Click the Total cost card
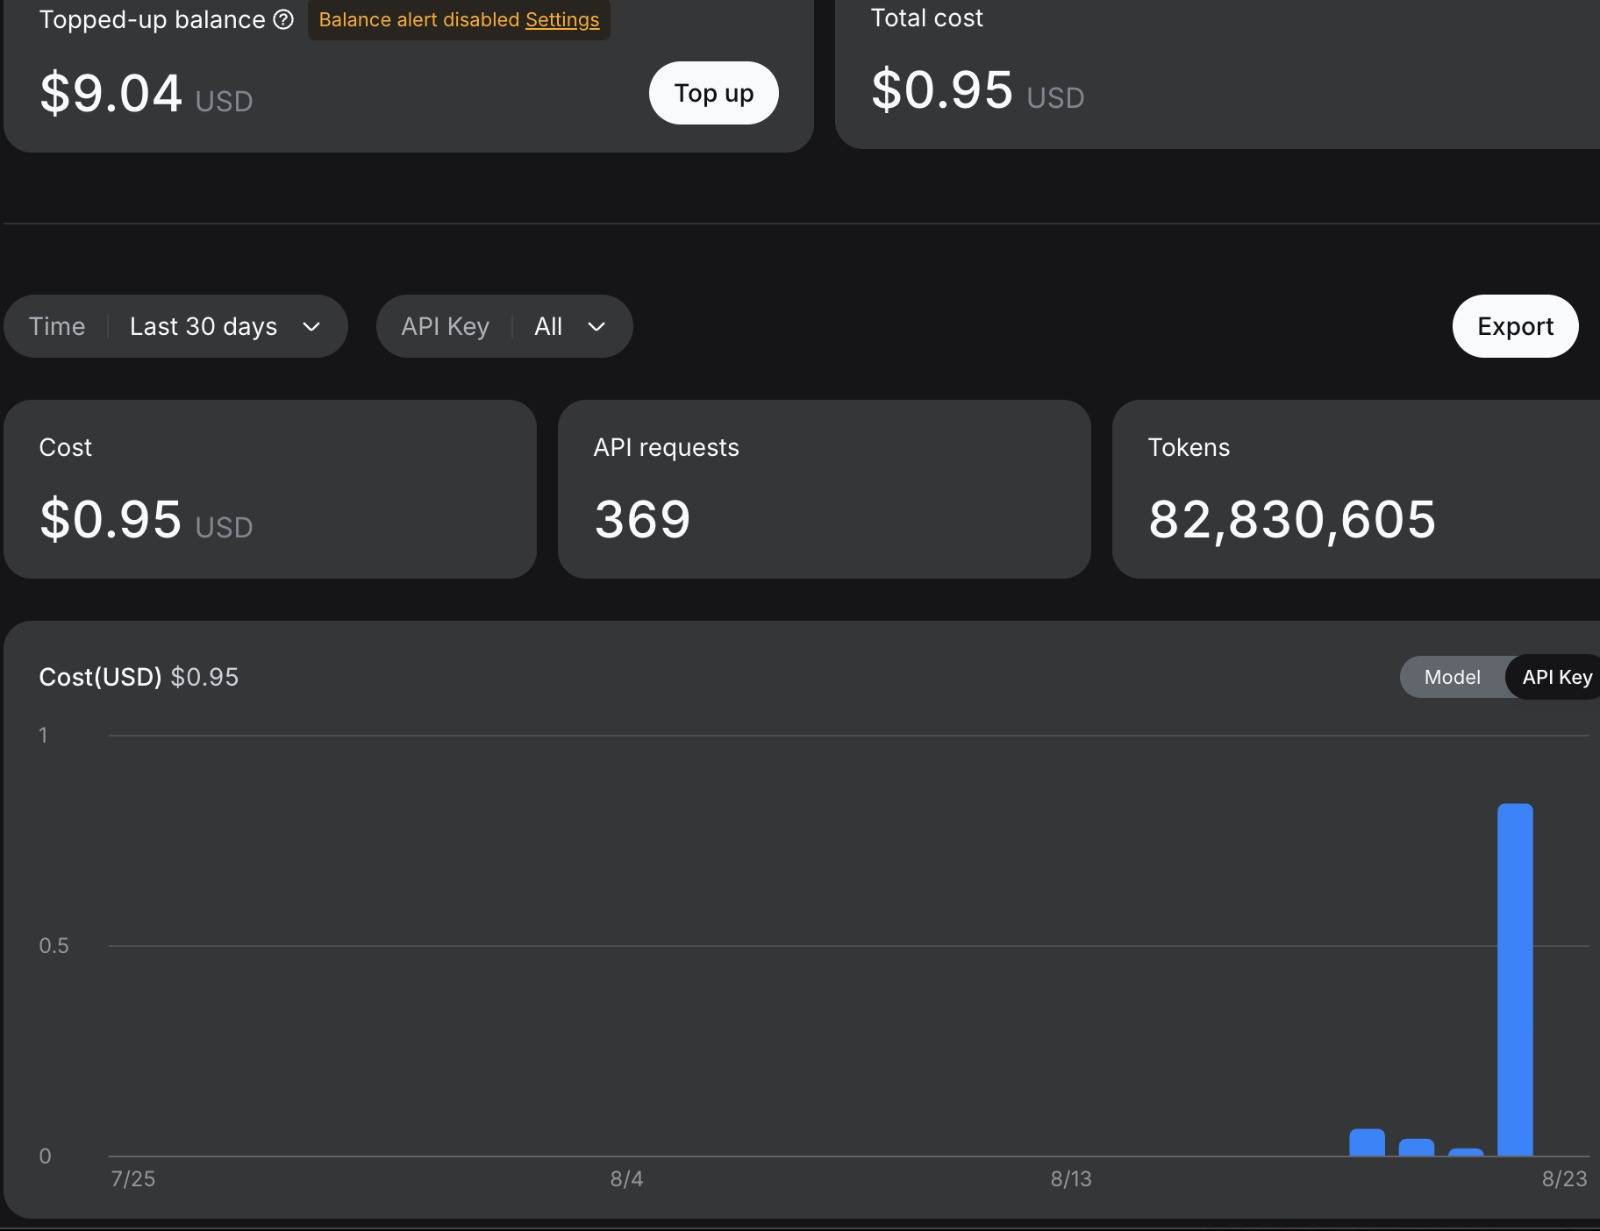 [x=1218, y=74]
